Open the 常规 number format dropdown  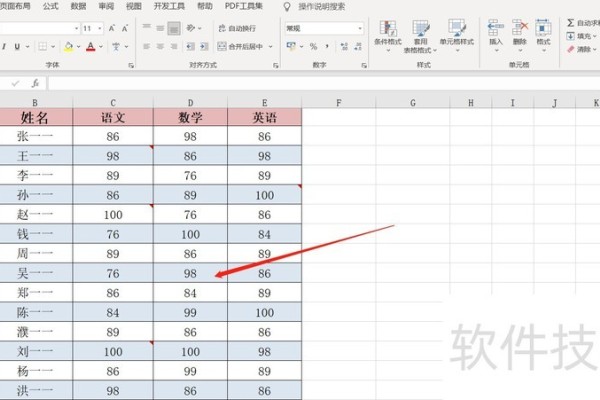point(360,28)
